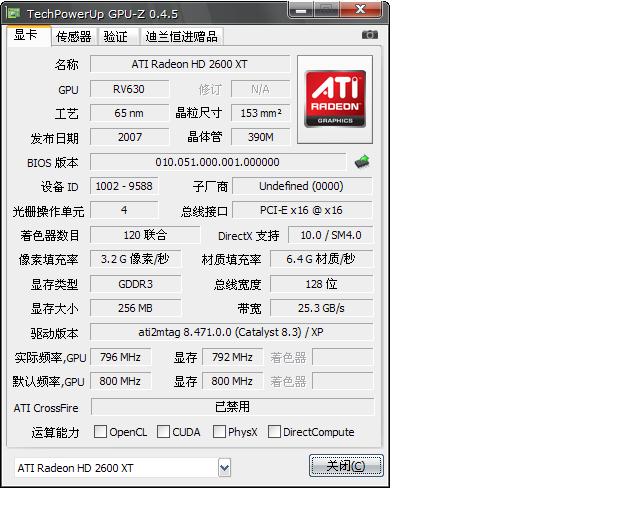Click the 390M transistor count value
The height and width of the screenshot is (512, 640).
point(260,137)
